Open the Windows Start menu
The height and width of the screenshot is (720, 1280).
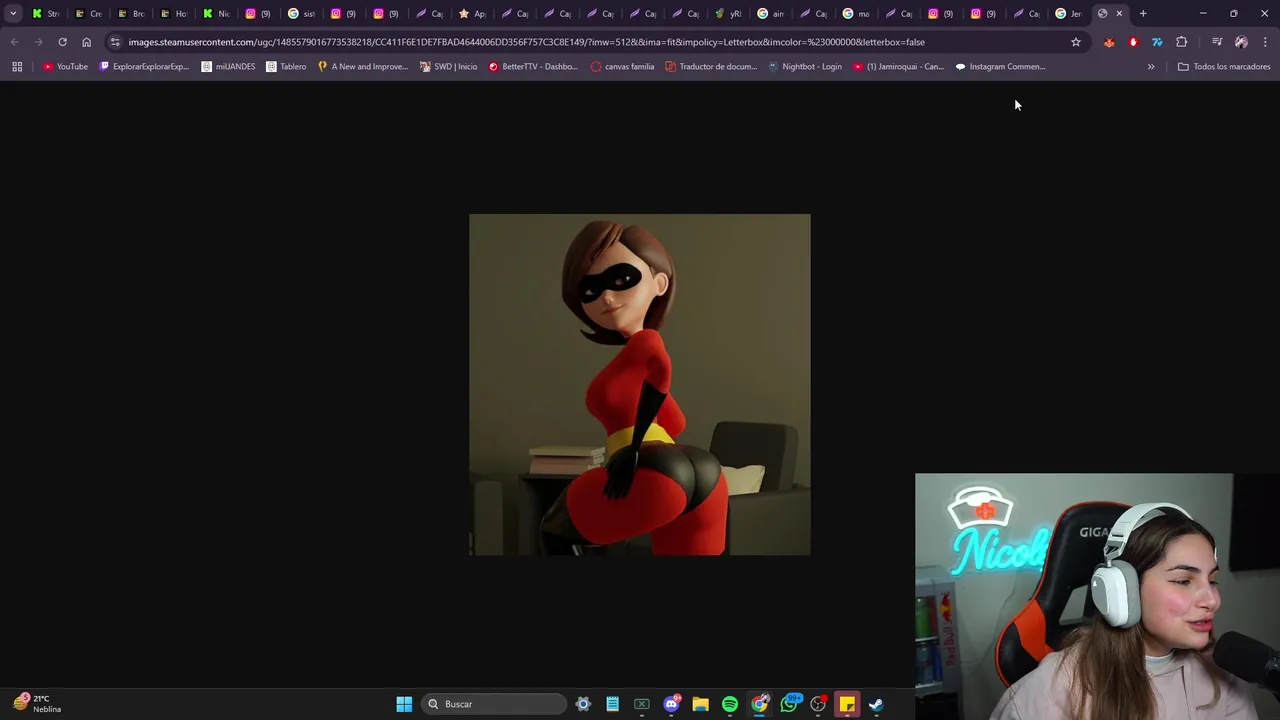[404, 704]
